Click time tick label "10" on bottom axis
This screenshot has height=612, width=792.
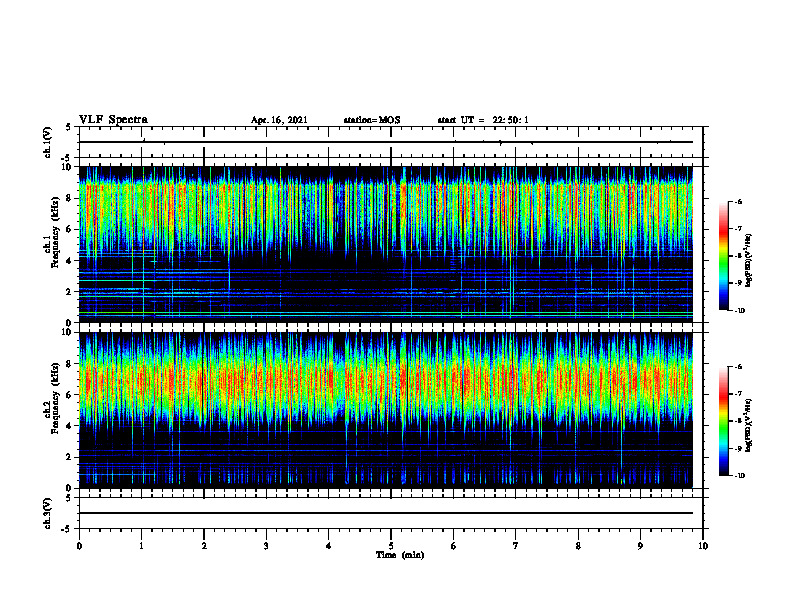click(x=703, y=546)
